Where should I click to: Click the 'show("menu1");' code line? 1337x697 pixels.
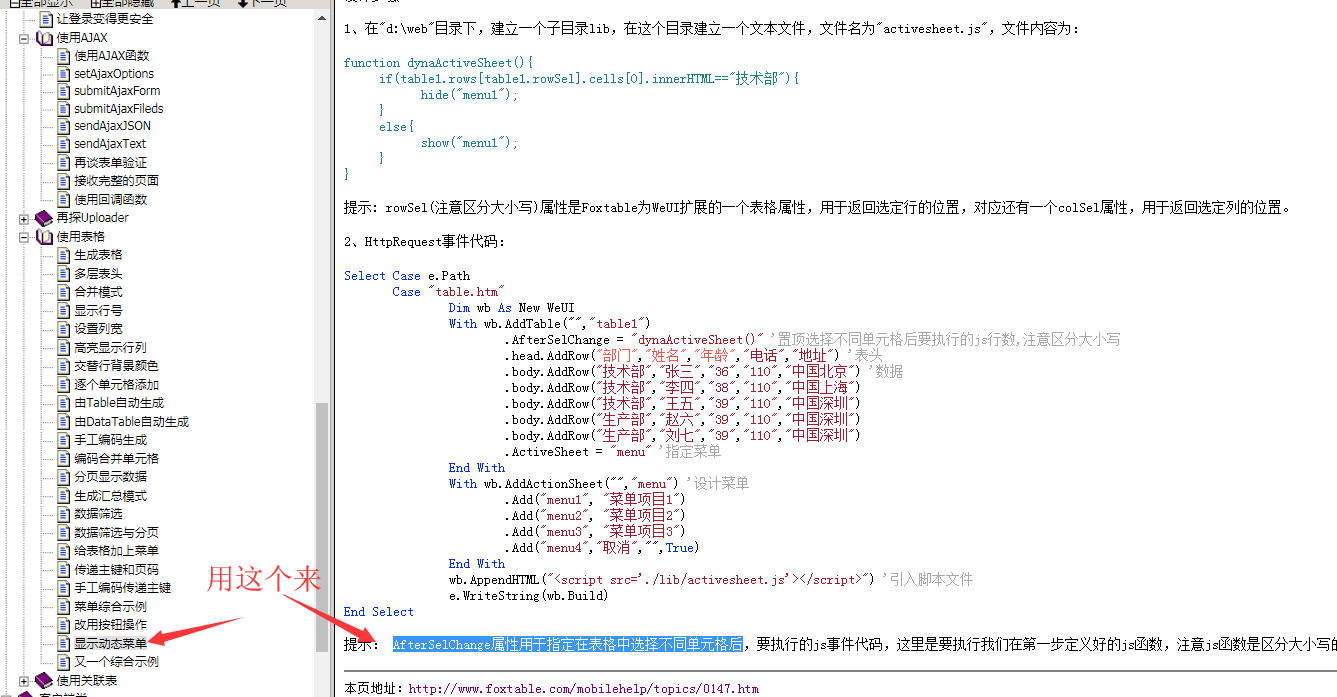click(470, 143)
